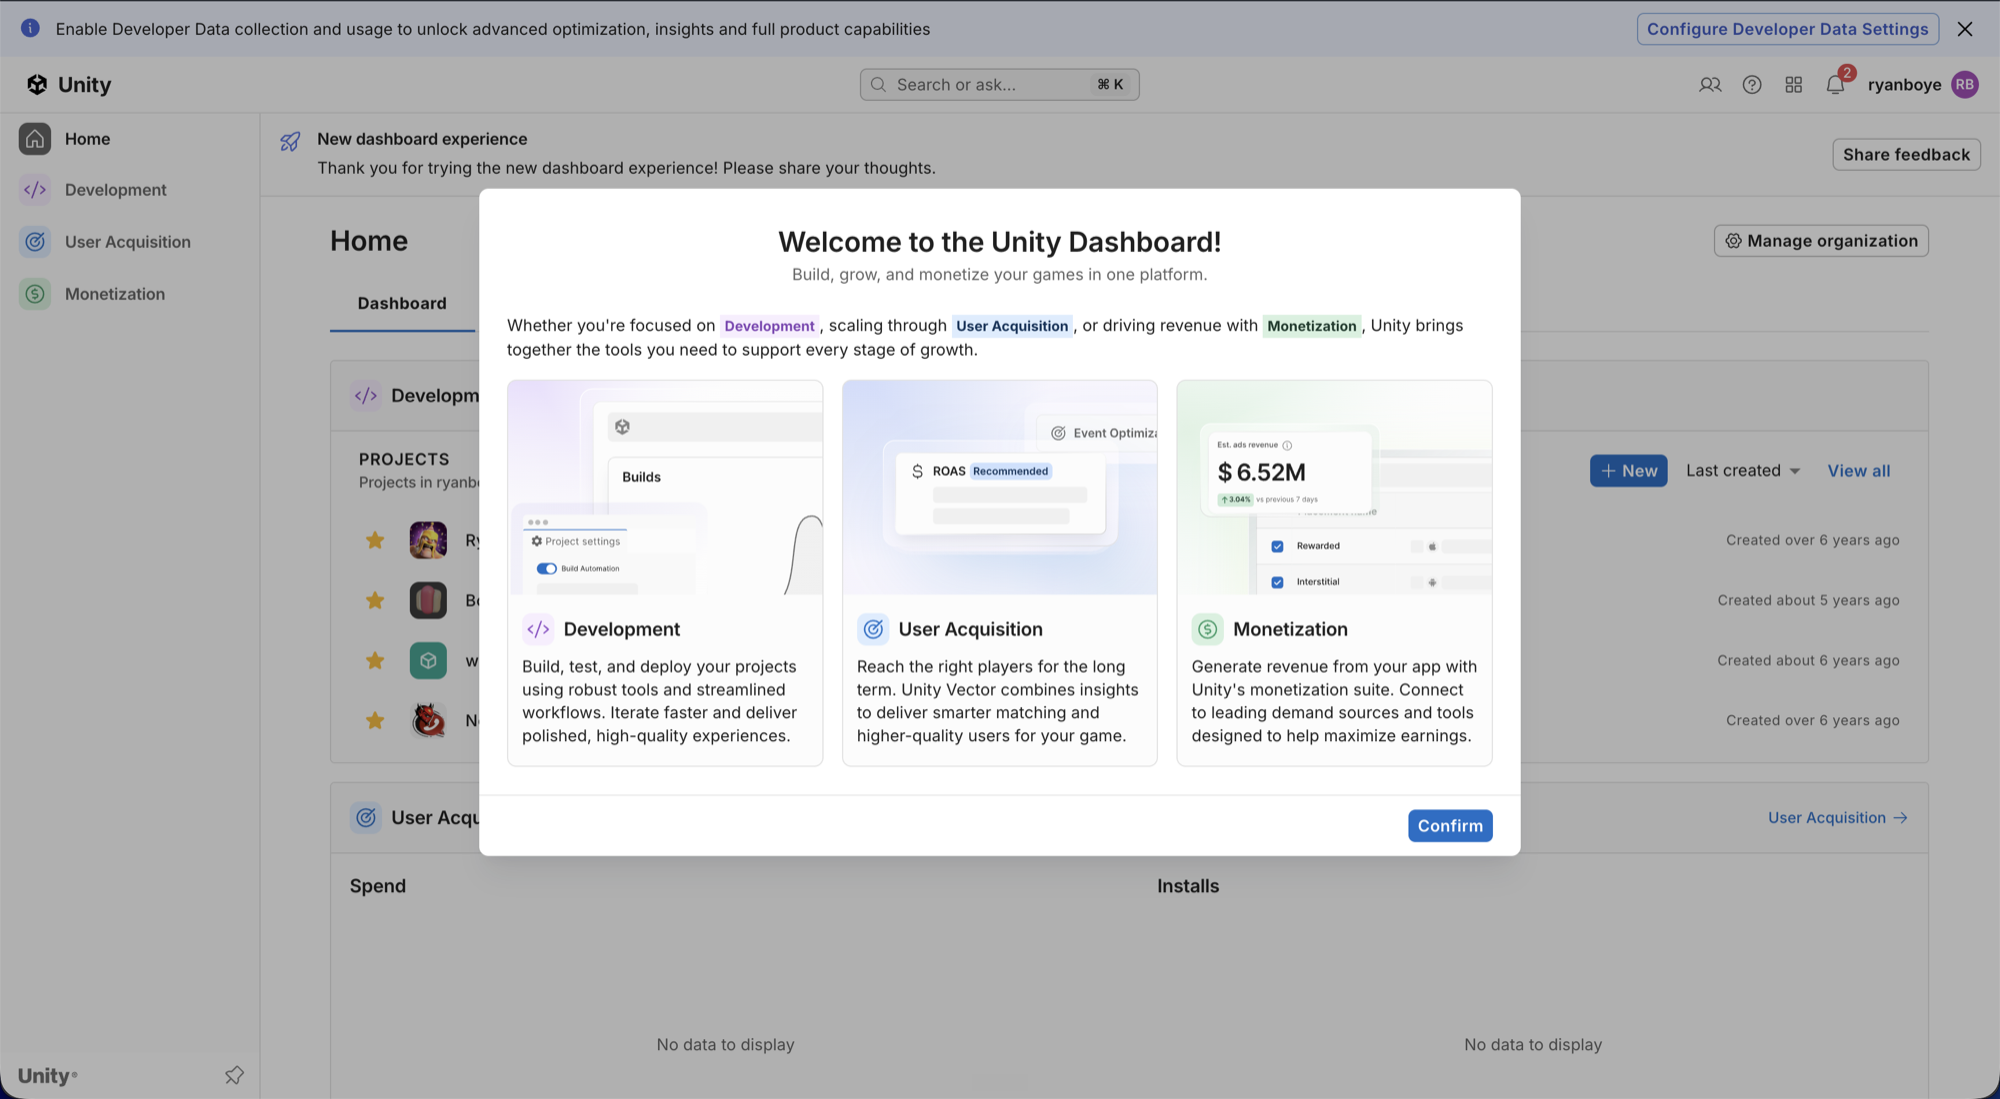Open the help question mark icon
The width and height of the screenshot is (2000, 1099).
pyautogui.click(x=1752, y=85)
